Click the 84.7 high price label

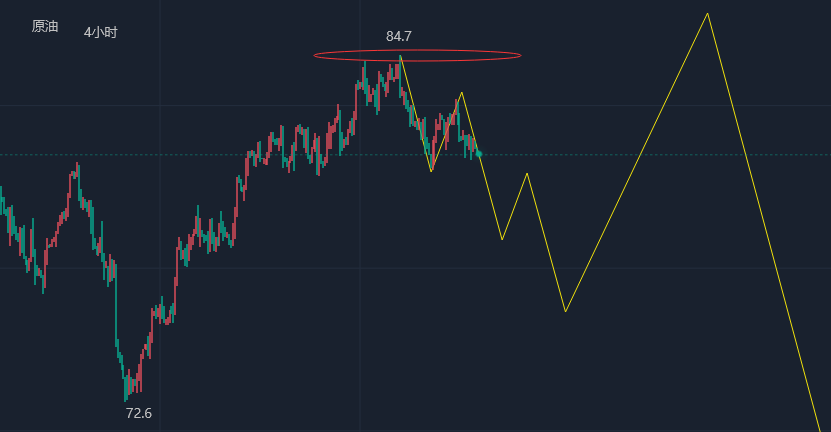(x=399, y=37)
